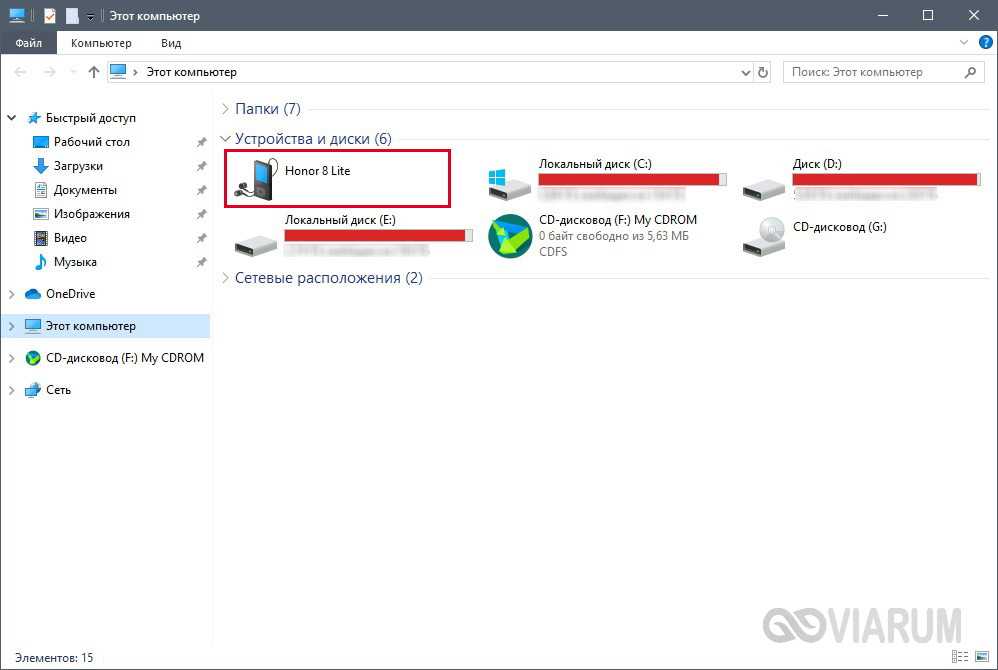The image size is (998, 670).
Task: Switch to details view icon
Action: tap(960, 657)
